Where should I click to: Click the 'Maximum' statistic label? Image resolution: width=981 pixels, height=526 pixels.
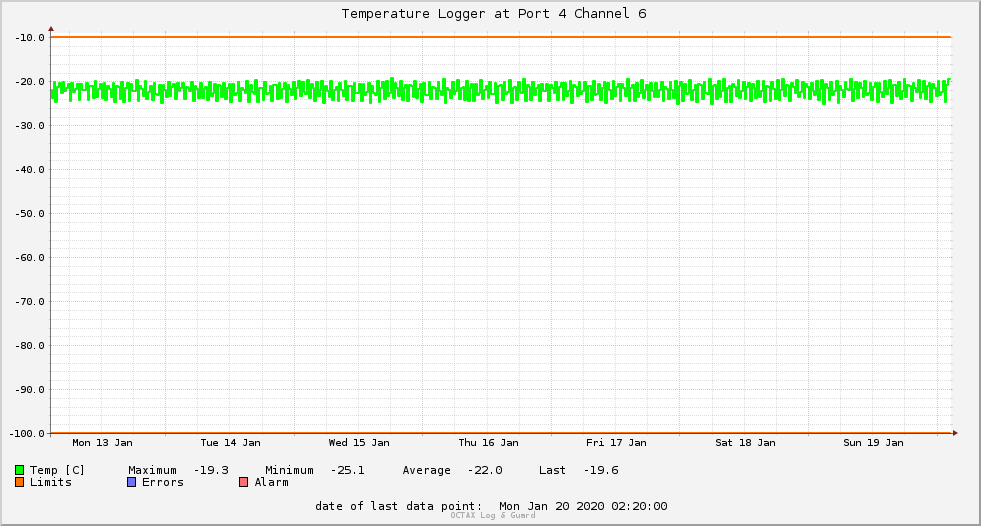(152, 470)
